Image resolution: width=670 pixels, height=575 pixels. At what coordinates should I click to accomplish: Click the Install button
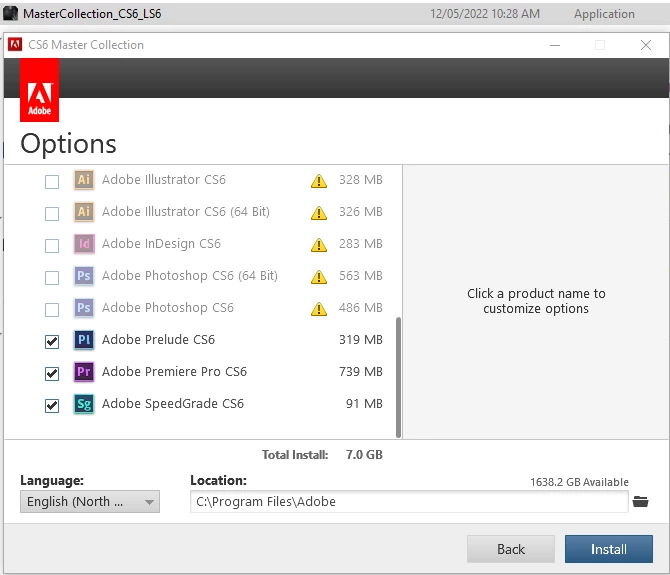point(608,549)
